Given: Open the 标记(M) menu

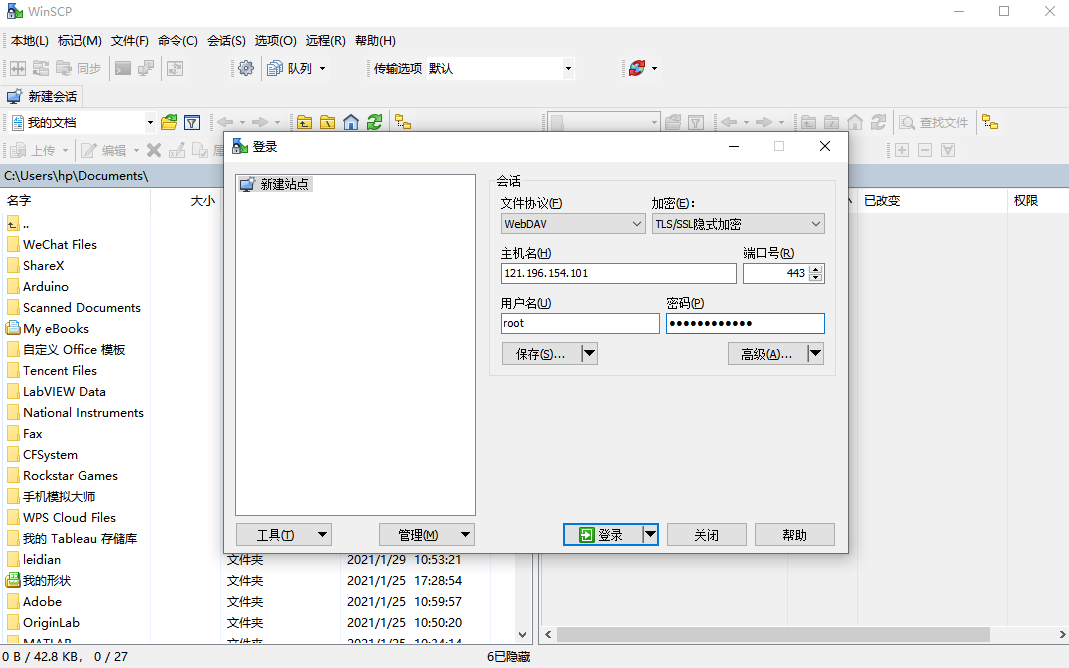Looking at the screenshot, I should point(80,41).
